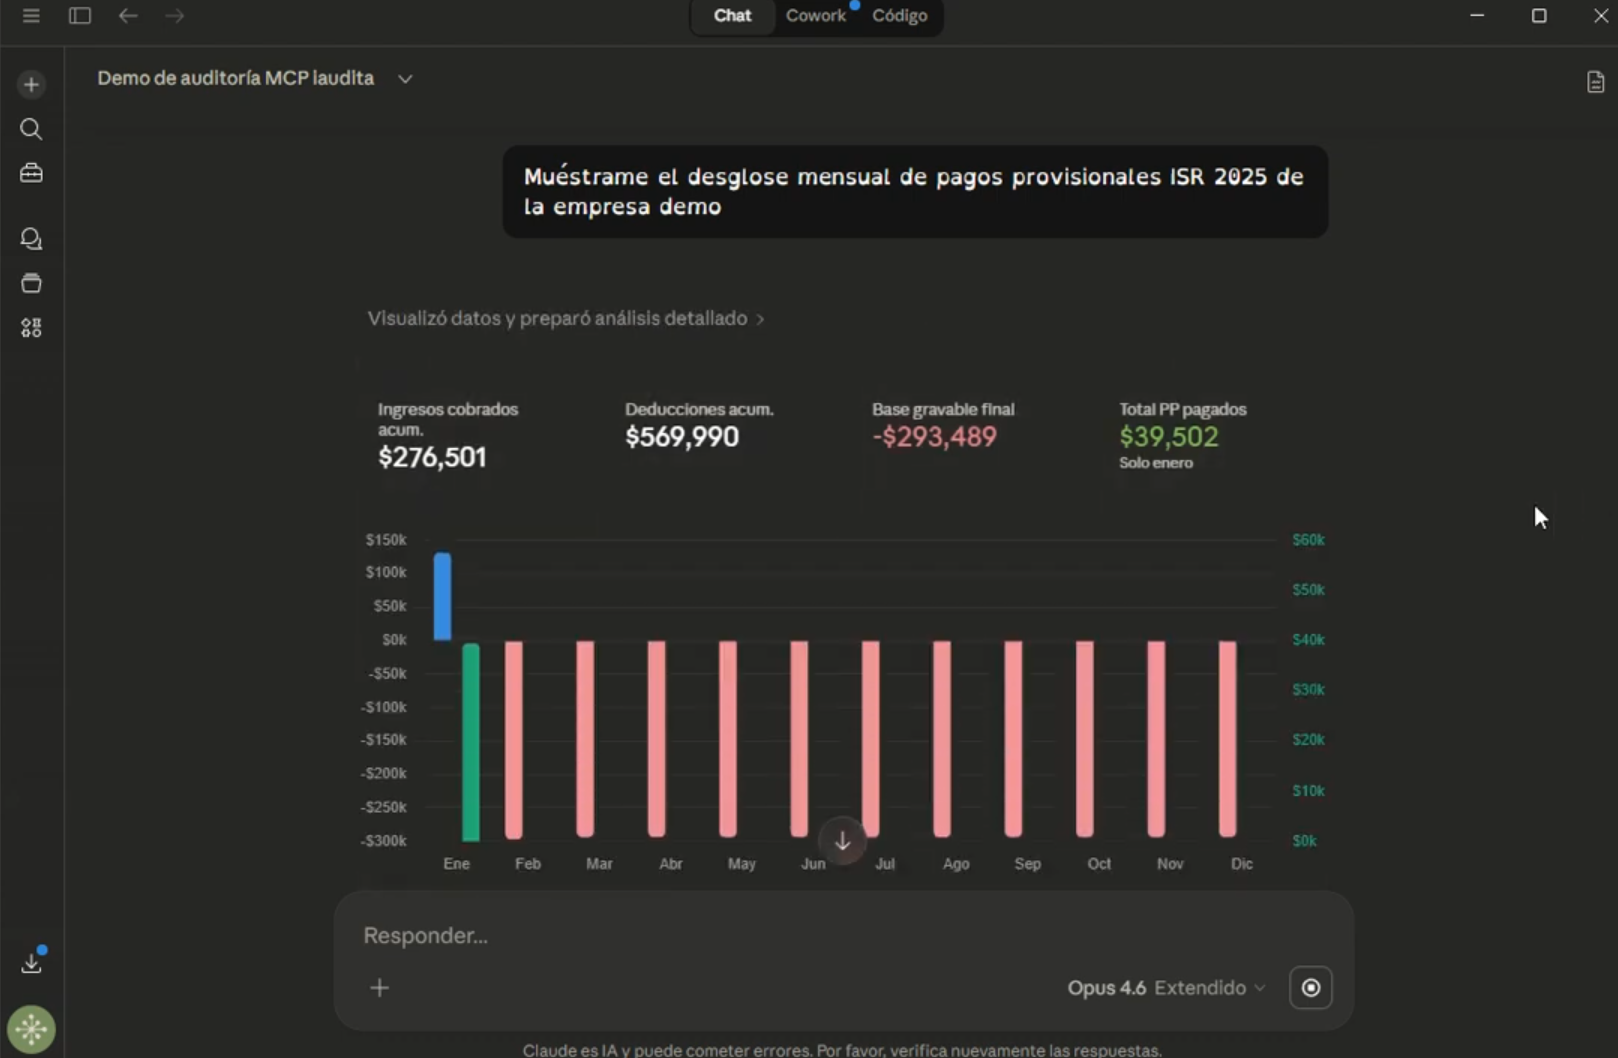Click the user message about pagos provisionales
Screen dimensions: 1618x1058
click(x=914, y=191)
